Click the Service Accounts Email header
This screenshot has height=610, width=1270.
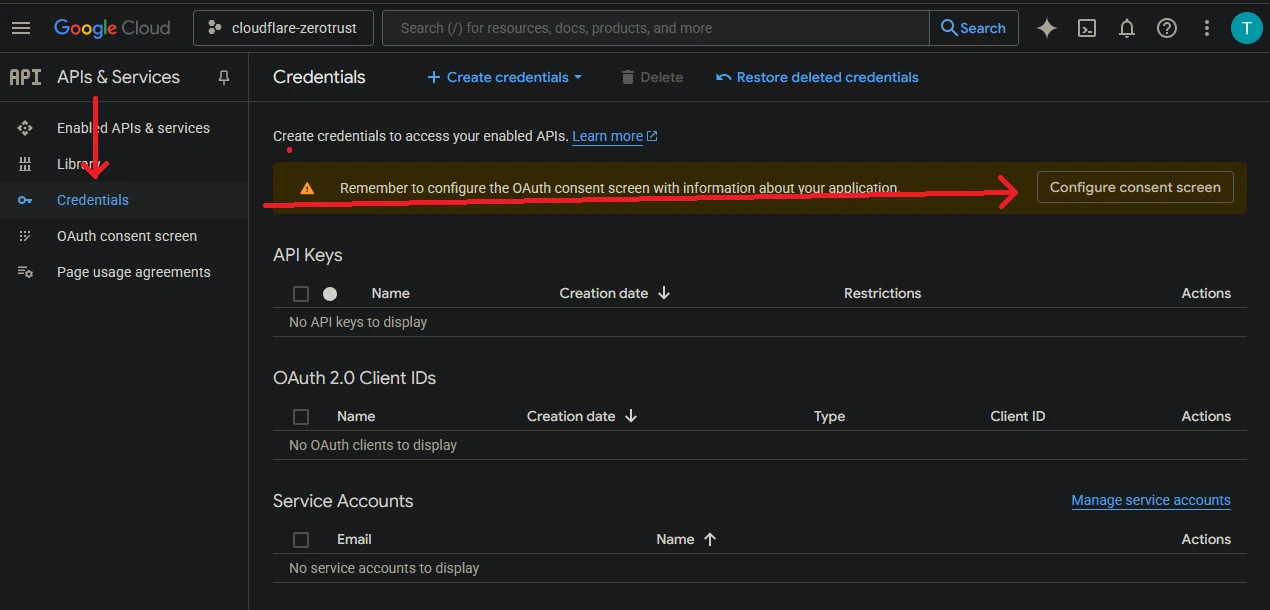[x=354, y=539]
